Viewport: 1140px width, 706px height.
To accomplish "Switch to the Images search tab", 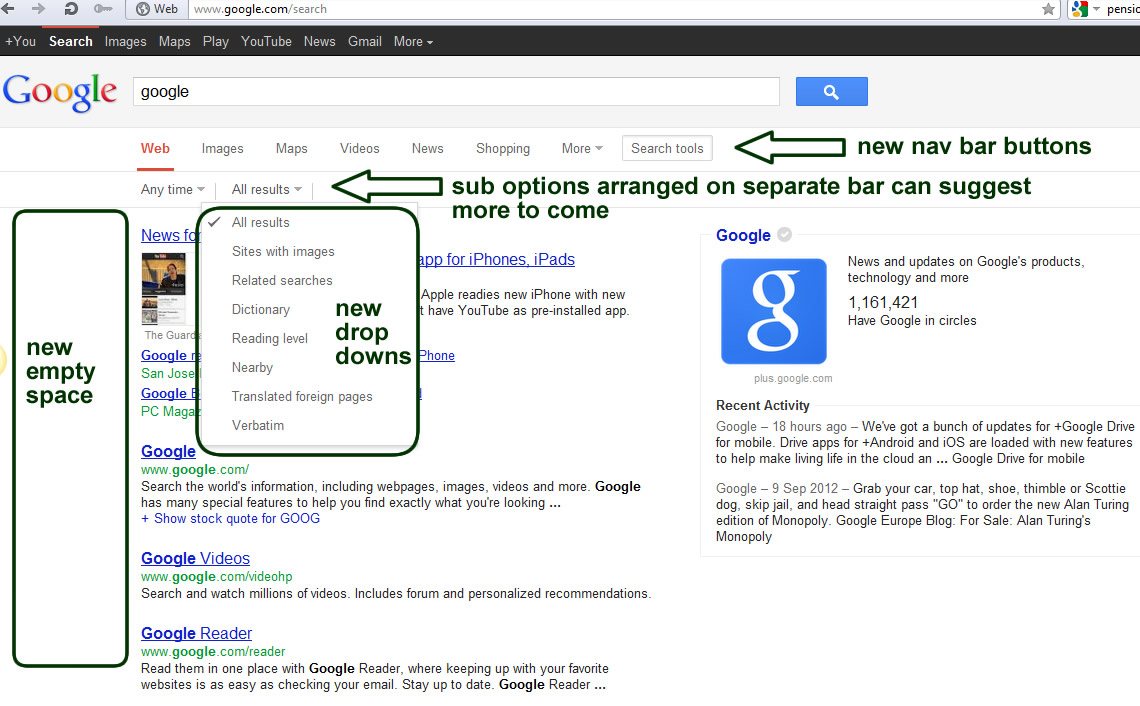I will [x=222, y=148].
